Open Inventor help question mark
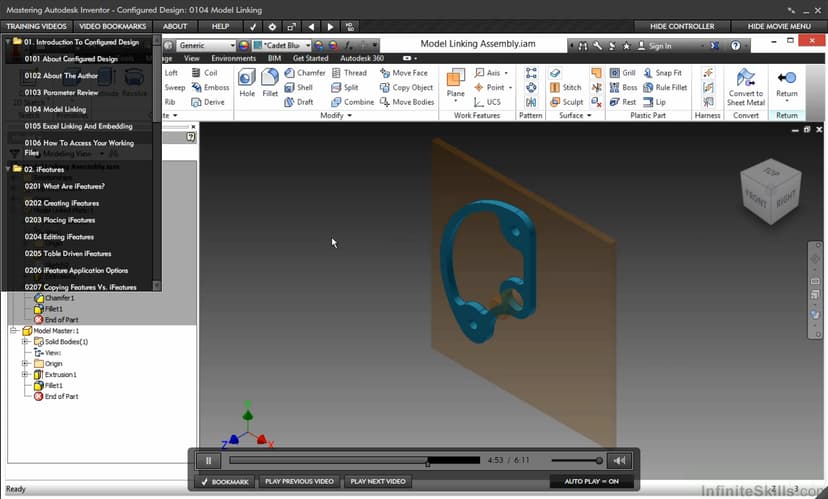 735,46
